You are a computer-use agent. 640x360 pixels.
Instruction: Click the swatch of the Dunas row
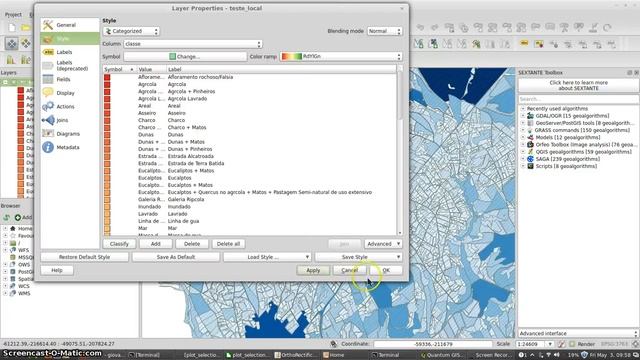point(107,134)
